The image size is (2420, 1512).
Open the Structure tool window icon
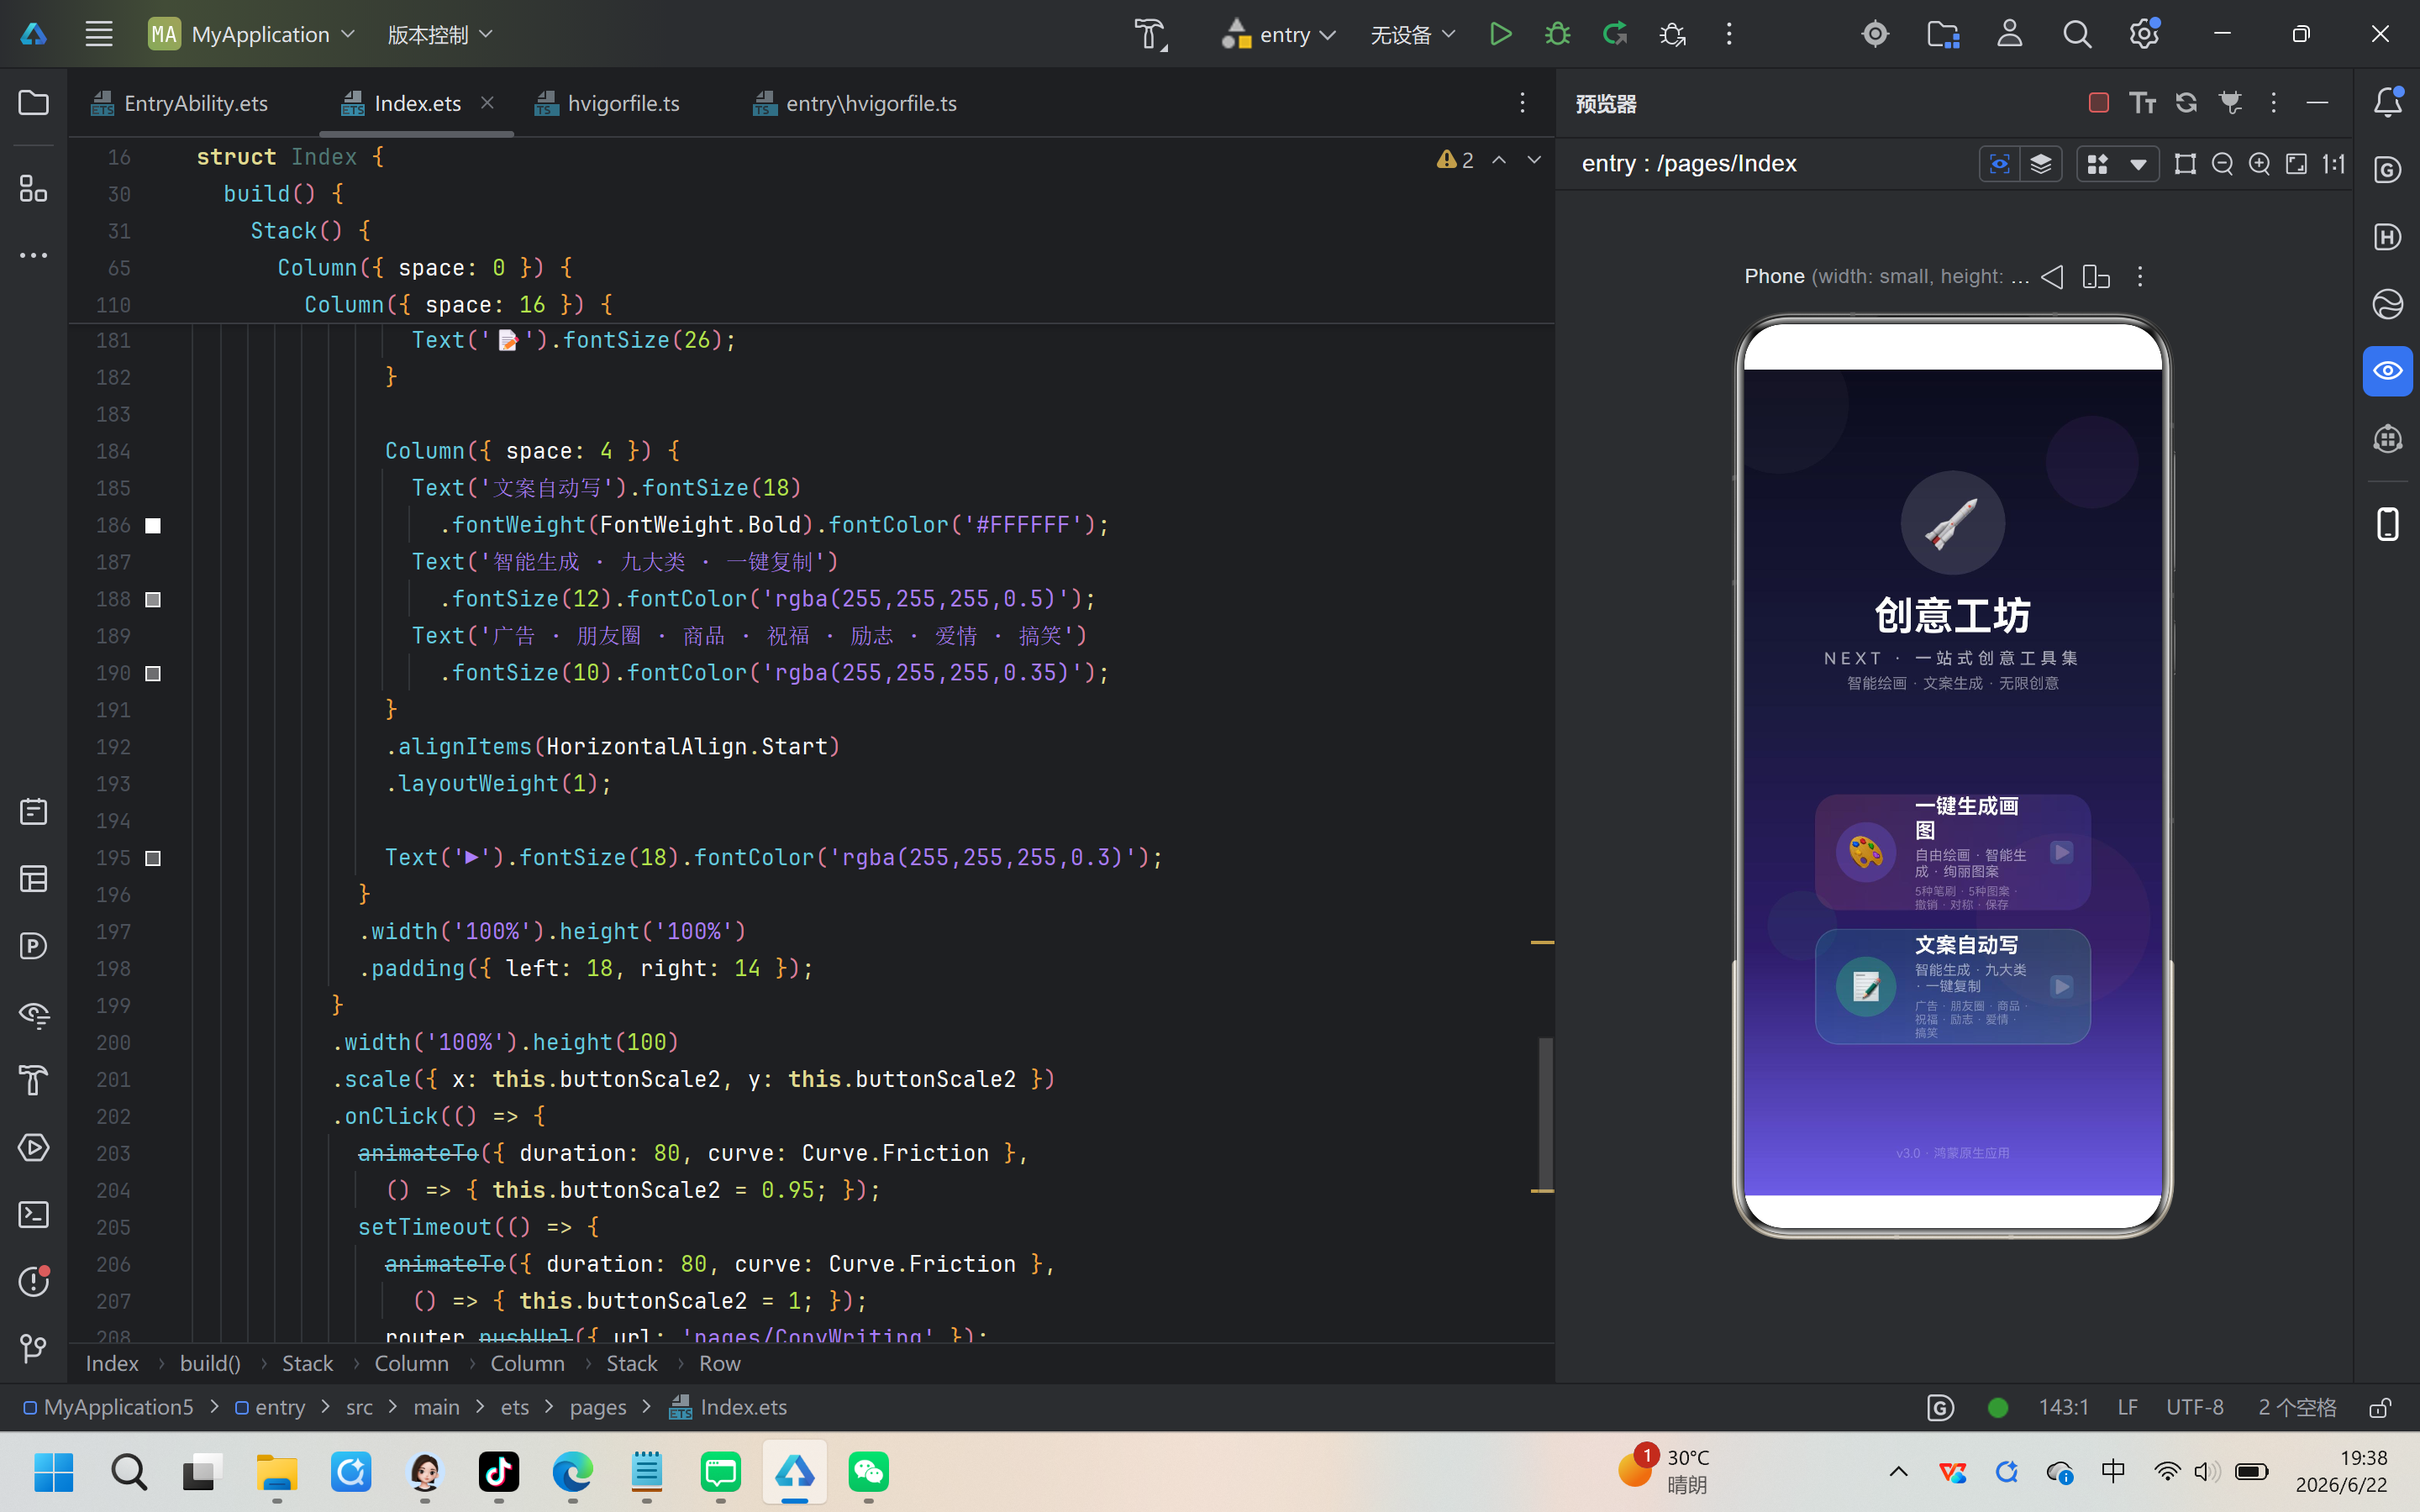pyautogui.click(x=33, y=188)
